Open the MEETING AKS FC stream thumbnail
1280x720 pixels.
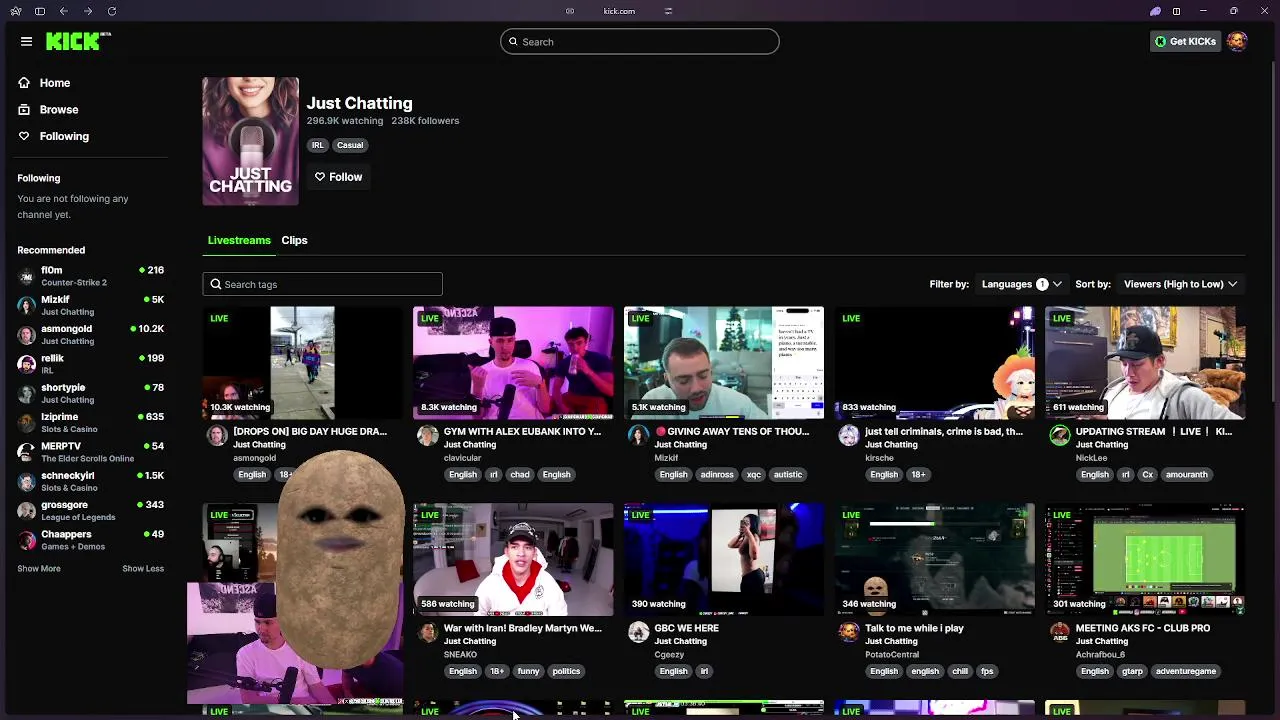click(1145, 559)
